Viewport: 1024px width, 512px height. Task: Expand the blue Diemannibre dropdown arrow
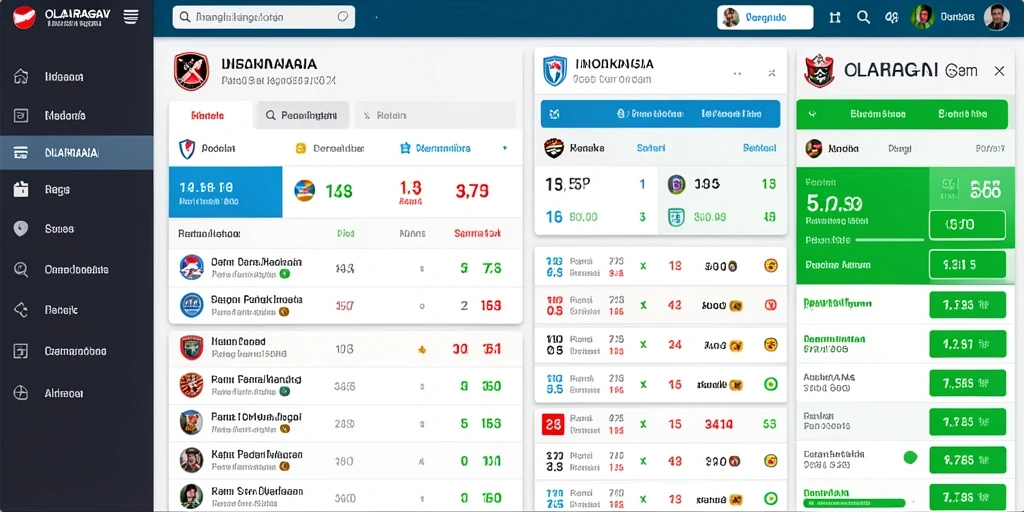[505, 149]
